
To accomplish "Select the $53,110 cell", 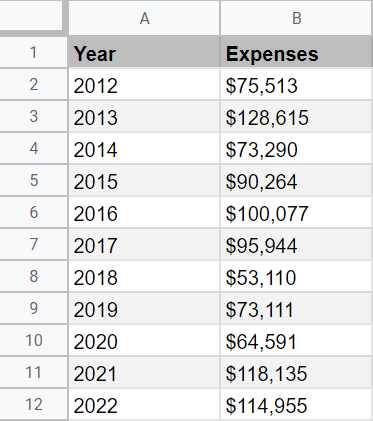I will tap(296, 276).
